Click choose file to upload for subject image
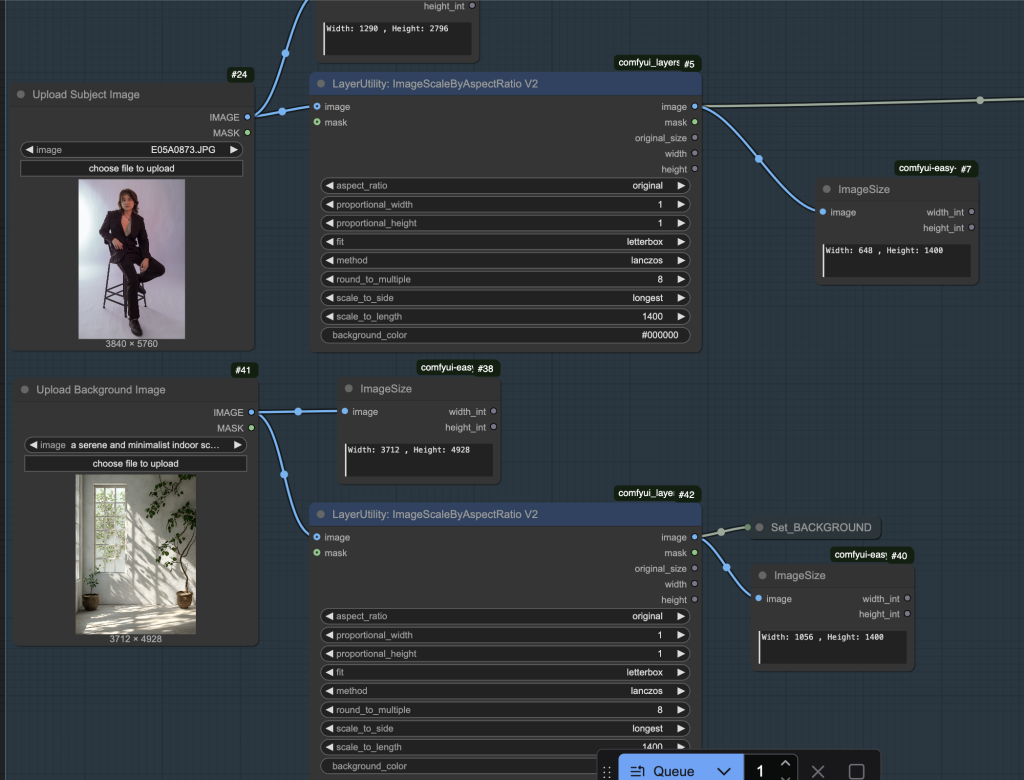 131,168
